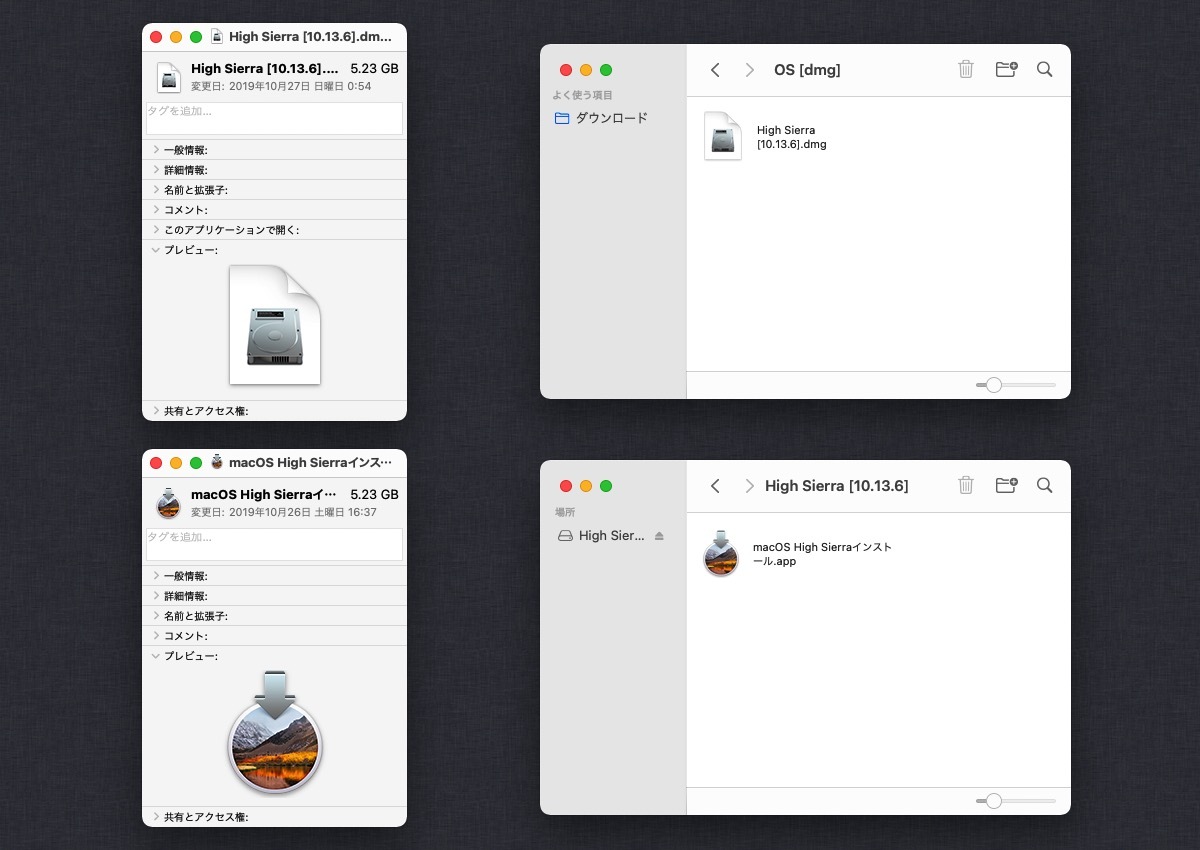Click new folder icon in OS [dmg] window

[x=1006, y=69]
